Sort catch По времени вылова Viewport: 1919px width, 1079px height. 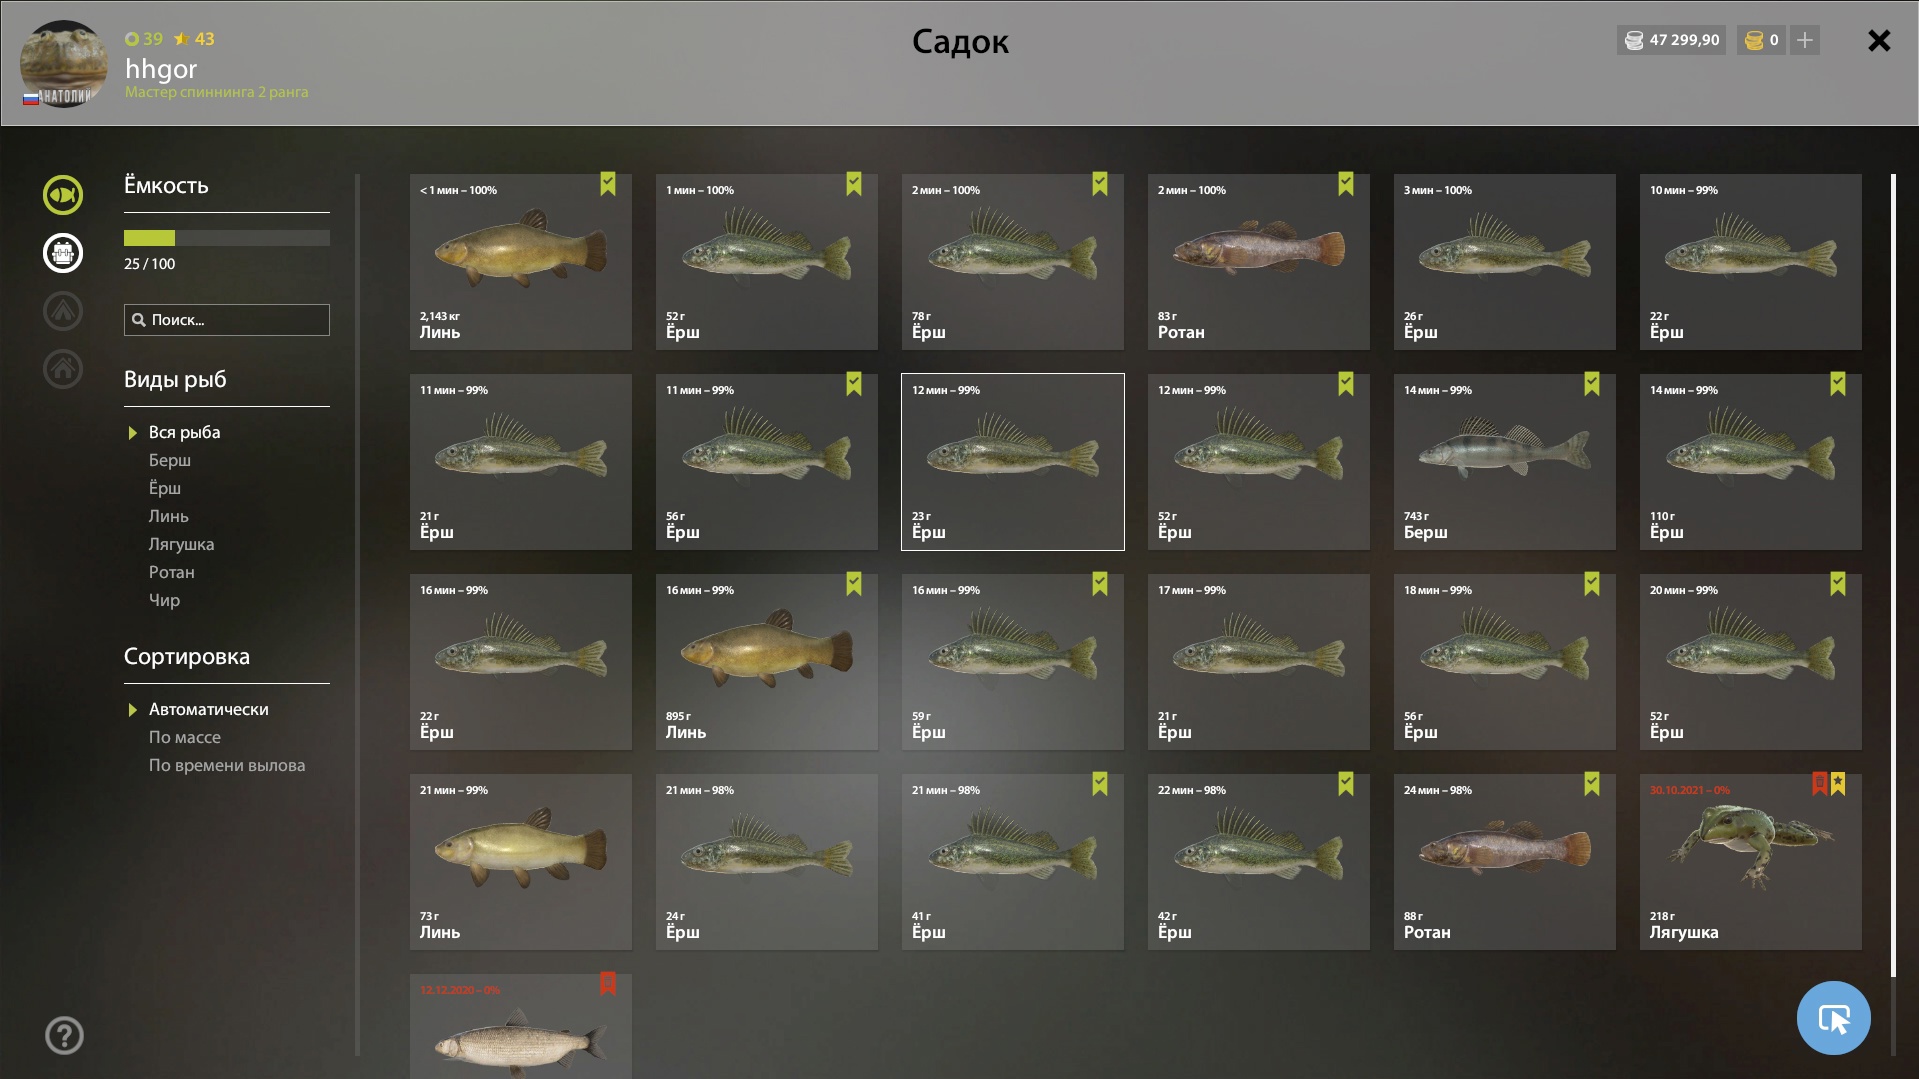(x=227, y=765)
